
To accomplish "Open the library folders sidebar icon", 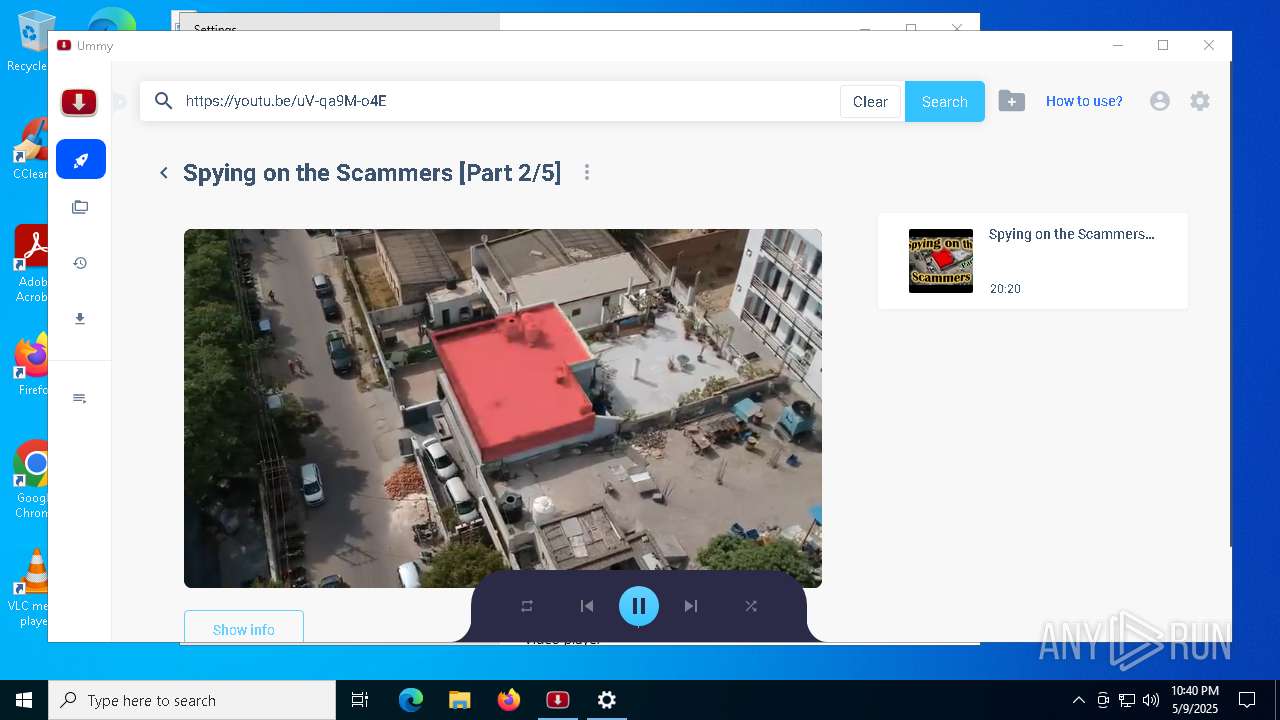I will [x=80, y=207].
